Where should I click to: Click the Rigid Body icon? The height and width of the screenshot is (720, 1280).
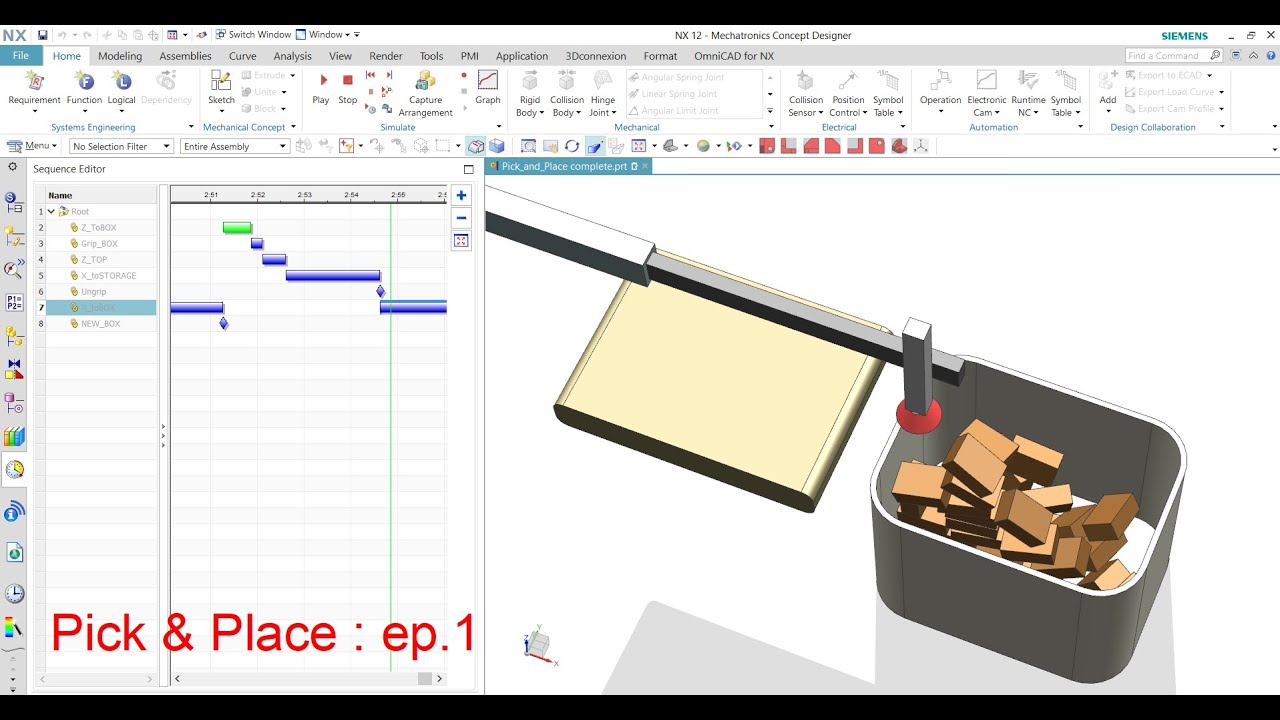click(530, 81)
